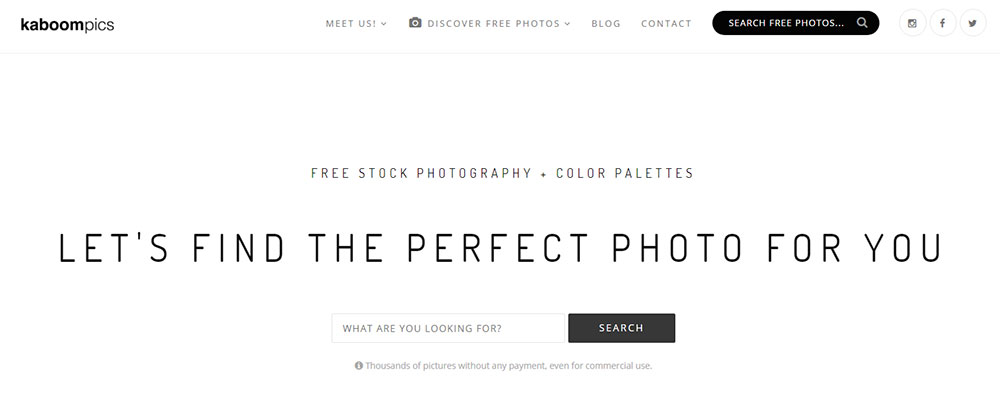Image resolution: width=1000 pixels, height=418 pixels.
Task: Click the 'Let's Find the Perfect Photo' headline
Action: click(500, 249)
